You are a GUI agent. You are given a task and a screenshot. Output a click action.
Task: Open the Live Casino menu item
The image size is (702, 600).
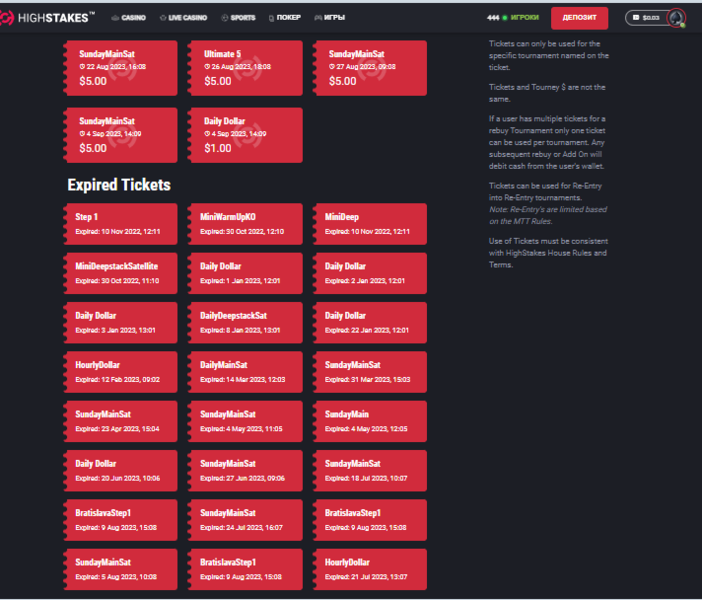[185, 18]
